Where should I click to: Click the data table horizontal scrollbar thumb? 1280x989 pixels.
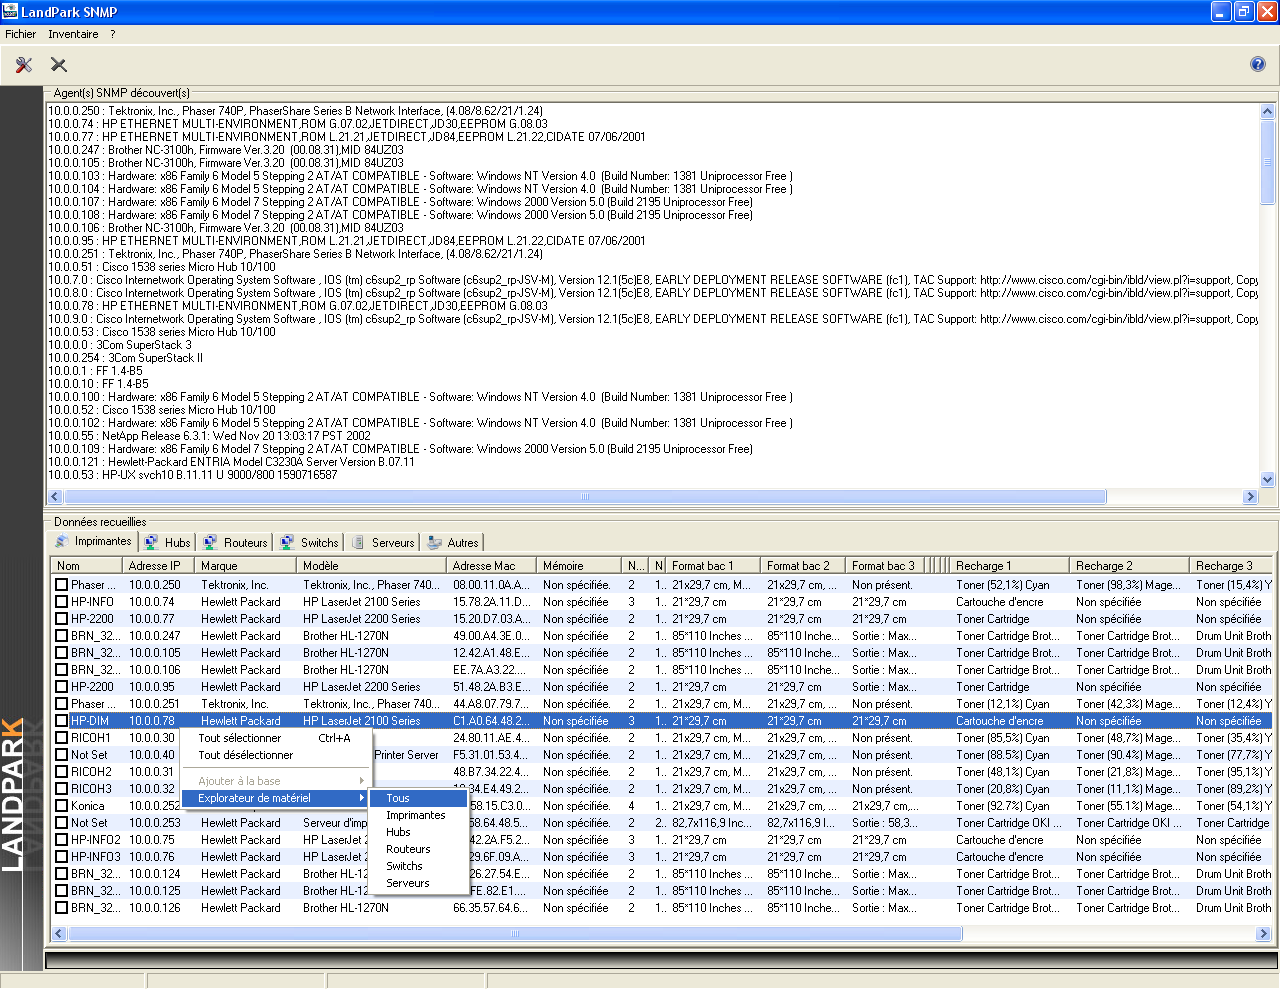pos(515,934)
